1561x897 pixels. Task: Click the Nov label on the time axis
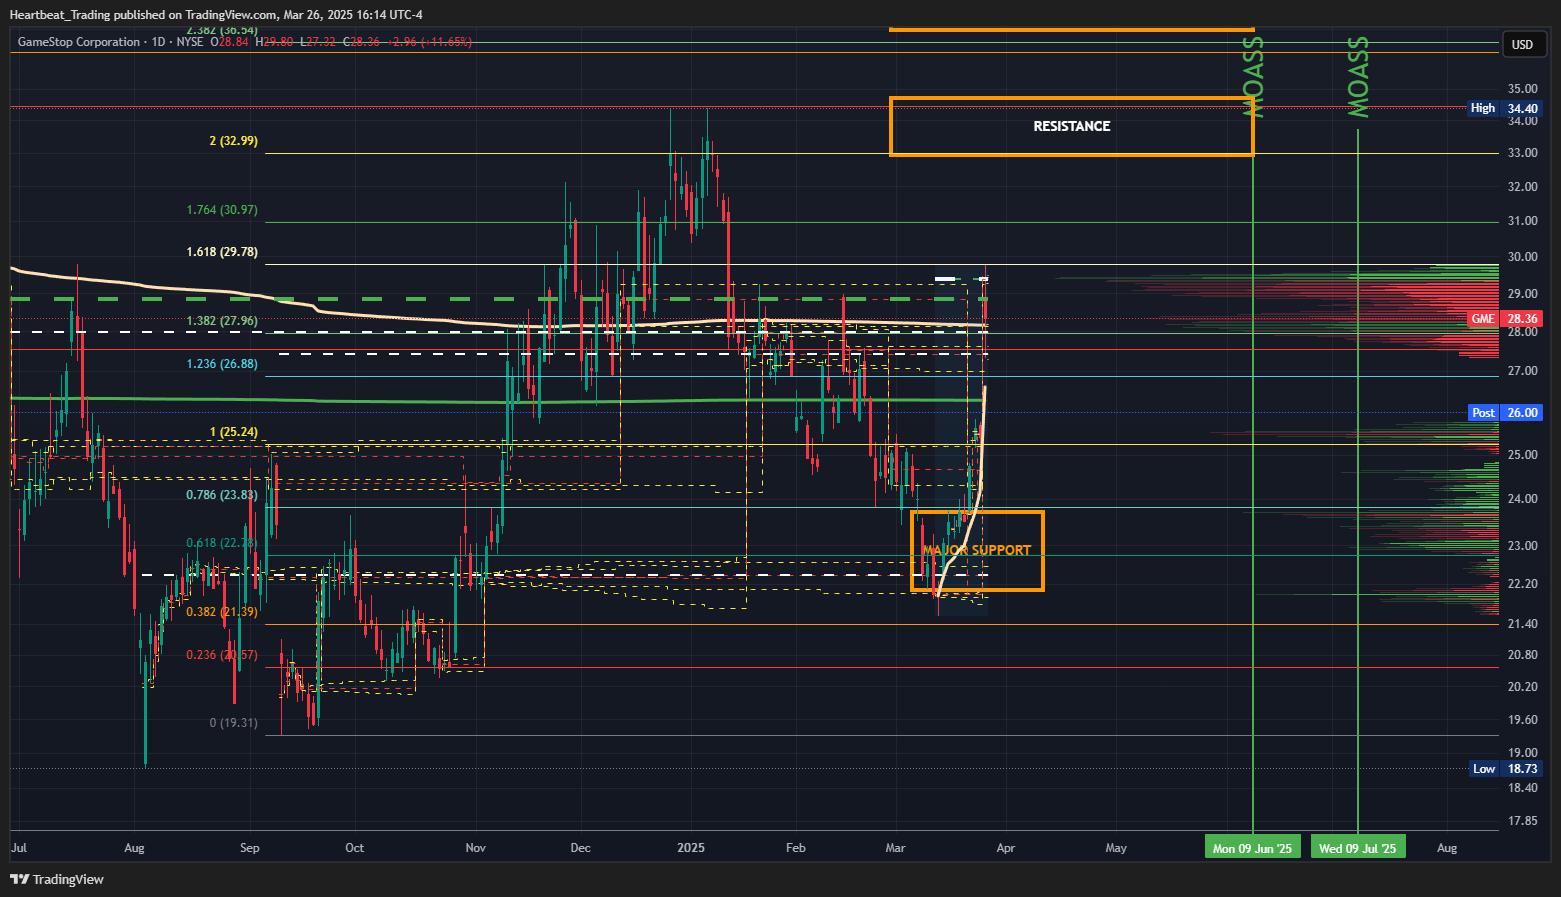pos(475,848)
